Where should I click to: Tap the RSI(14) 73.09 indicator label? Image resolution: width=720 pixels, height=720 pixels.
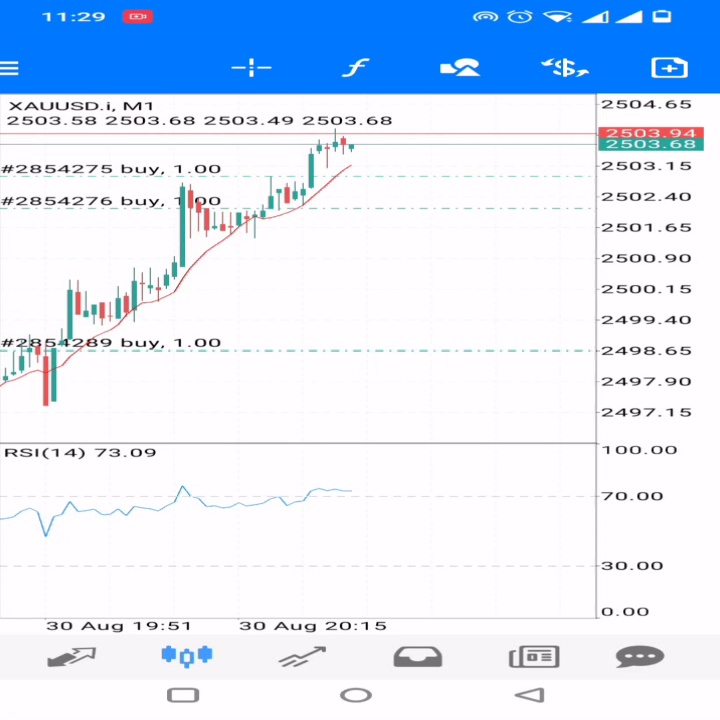click(80, 453)
